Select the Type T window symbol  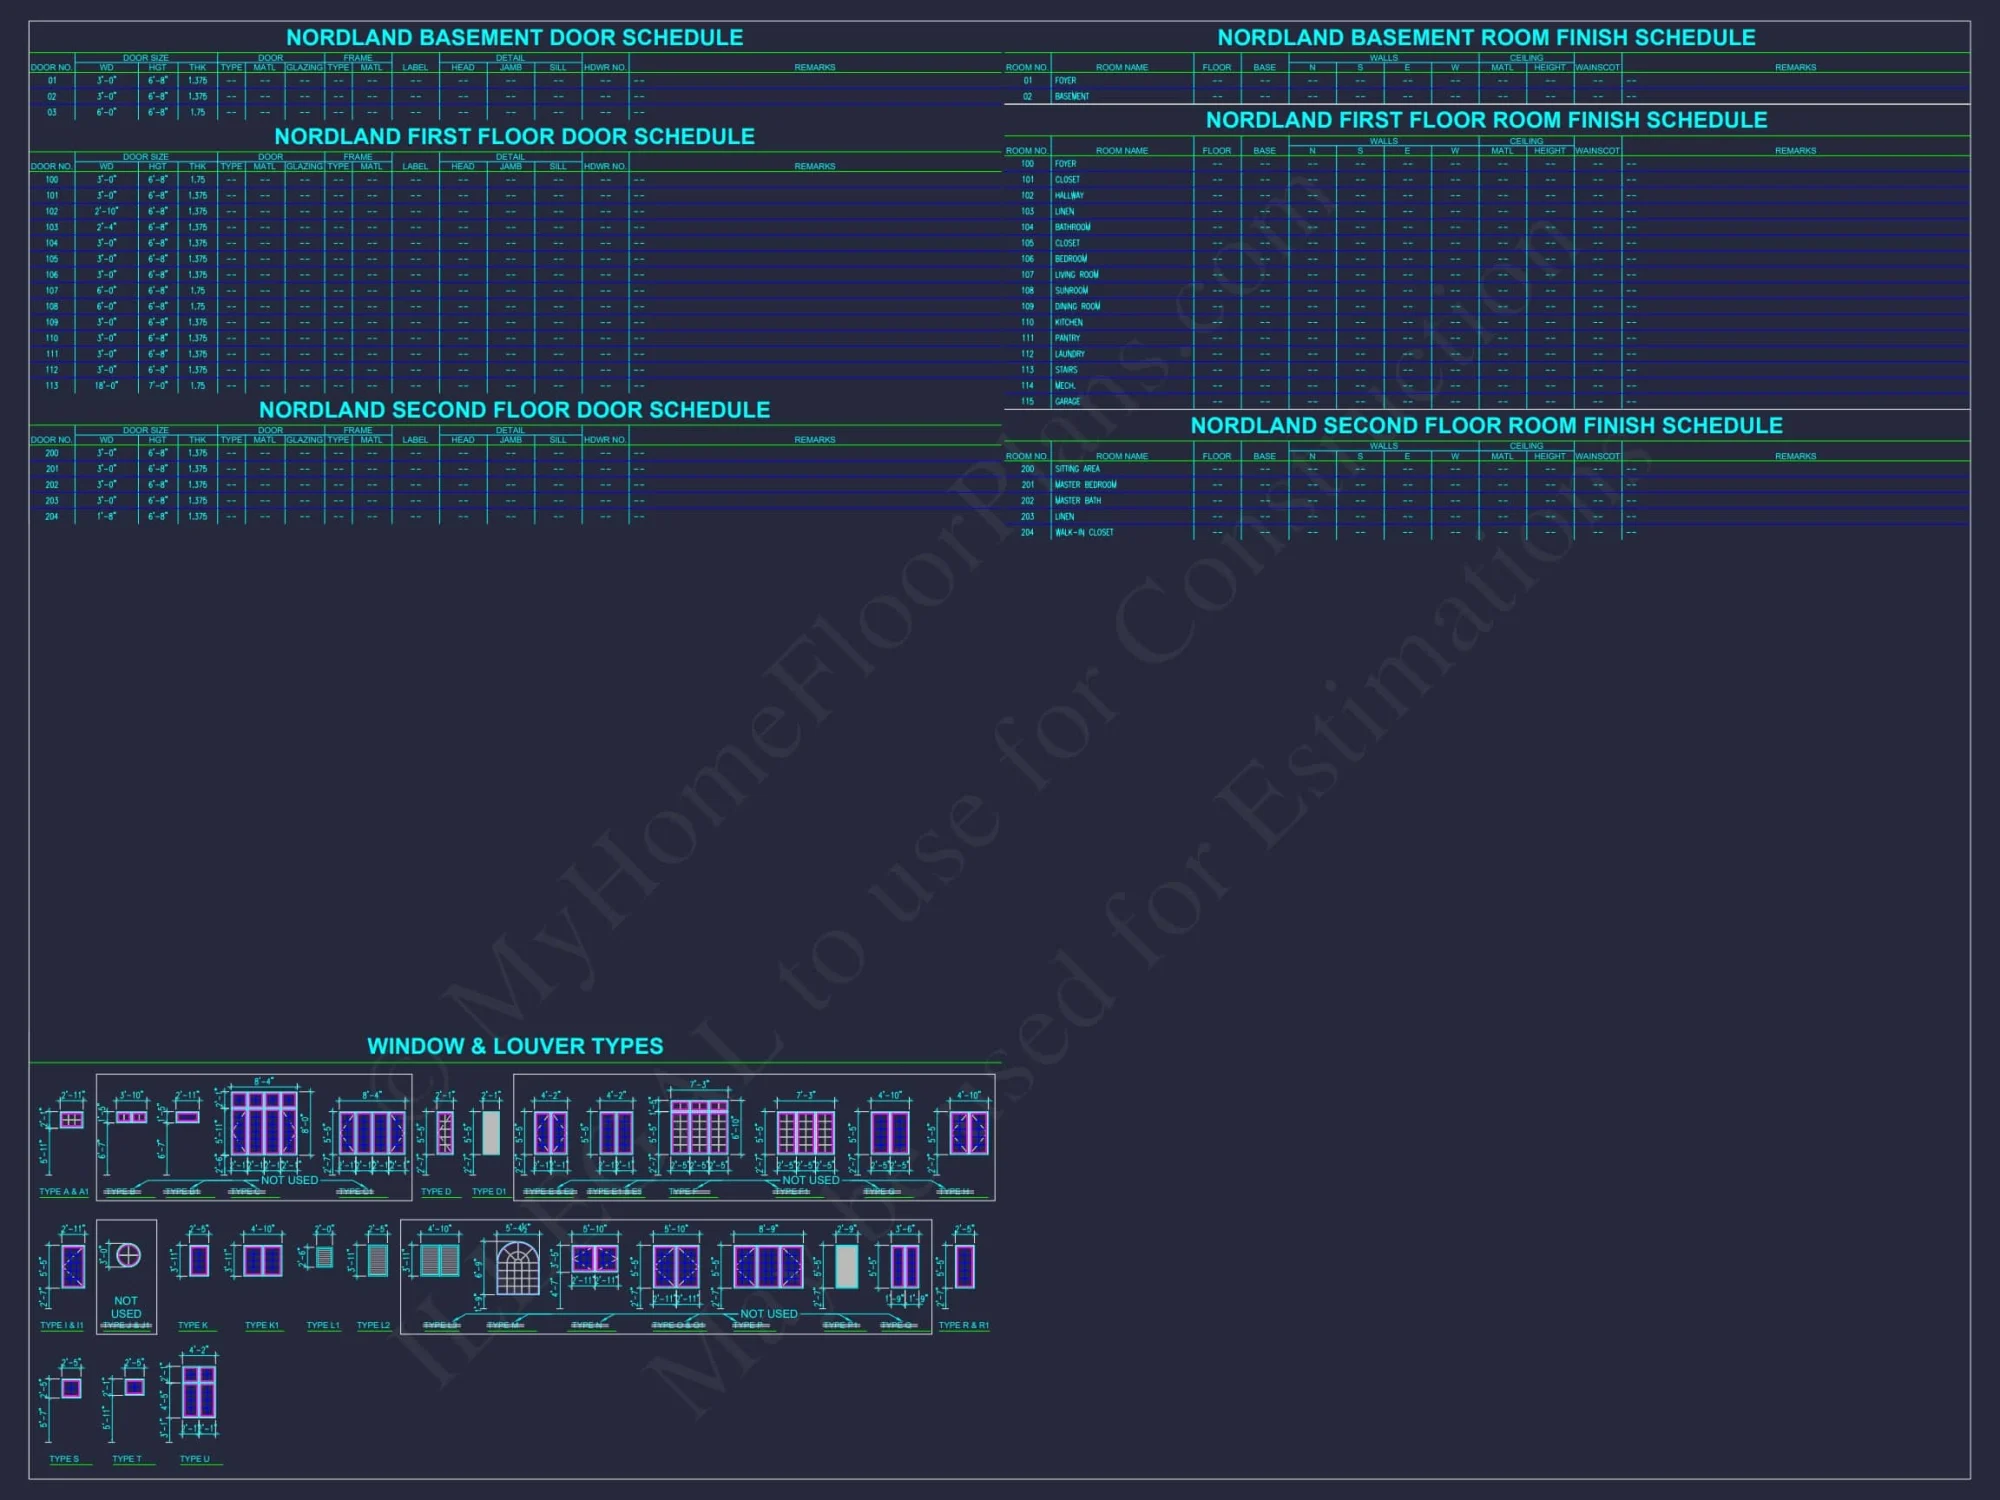[x=134, y=1387]
